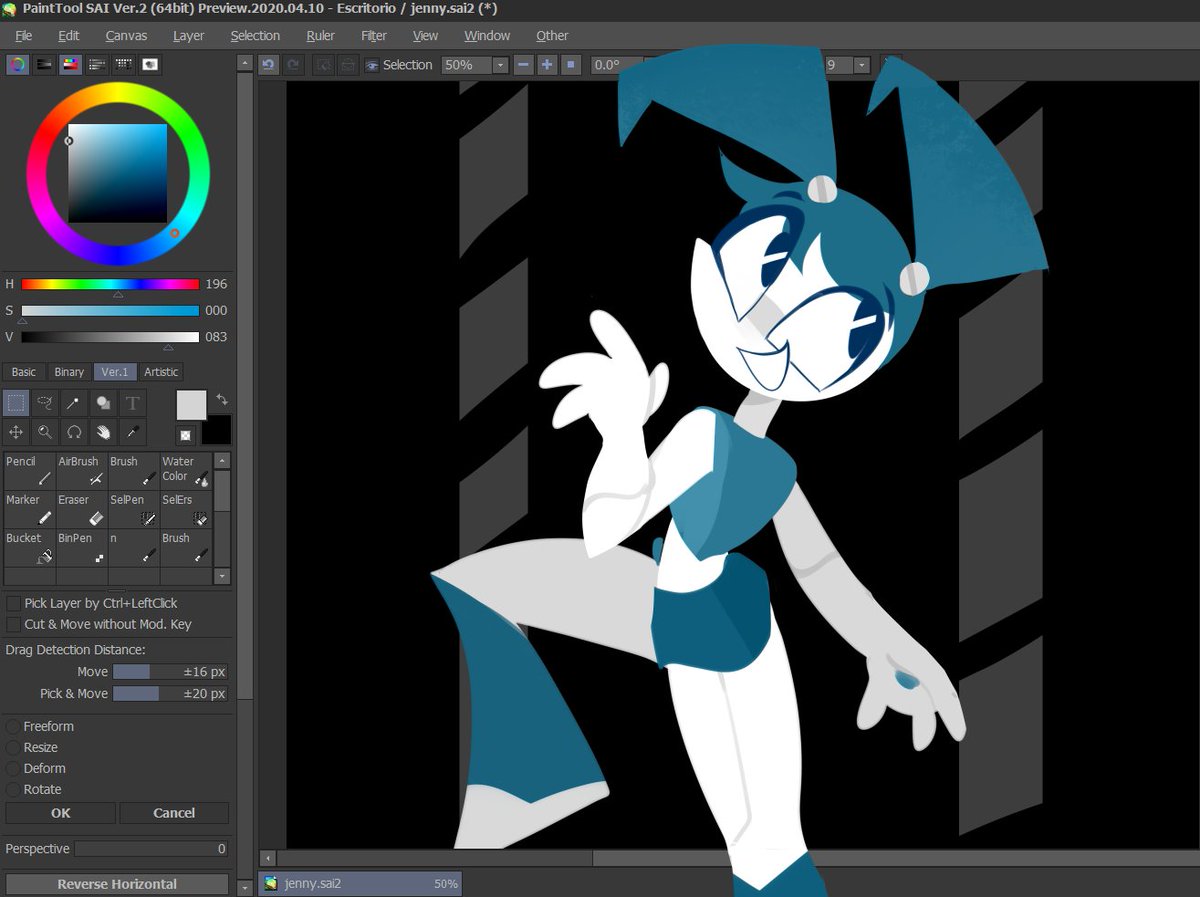Open the 50% zoom level dropdown
Screen dimensions: 1200x897
point(501,65)
